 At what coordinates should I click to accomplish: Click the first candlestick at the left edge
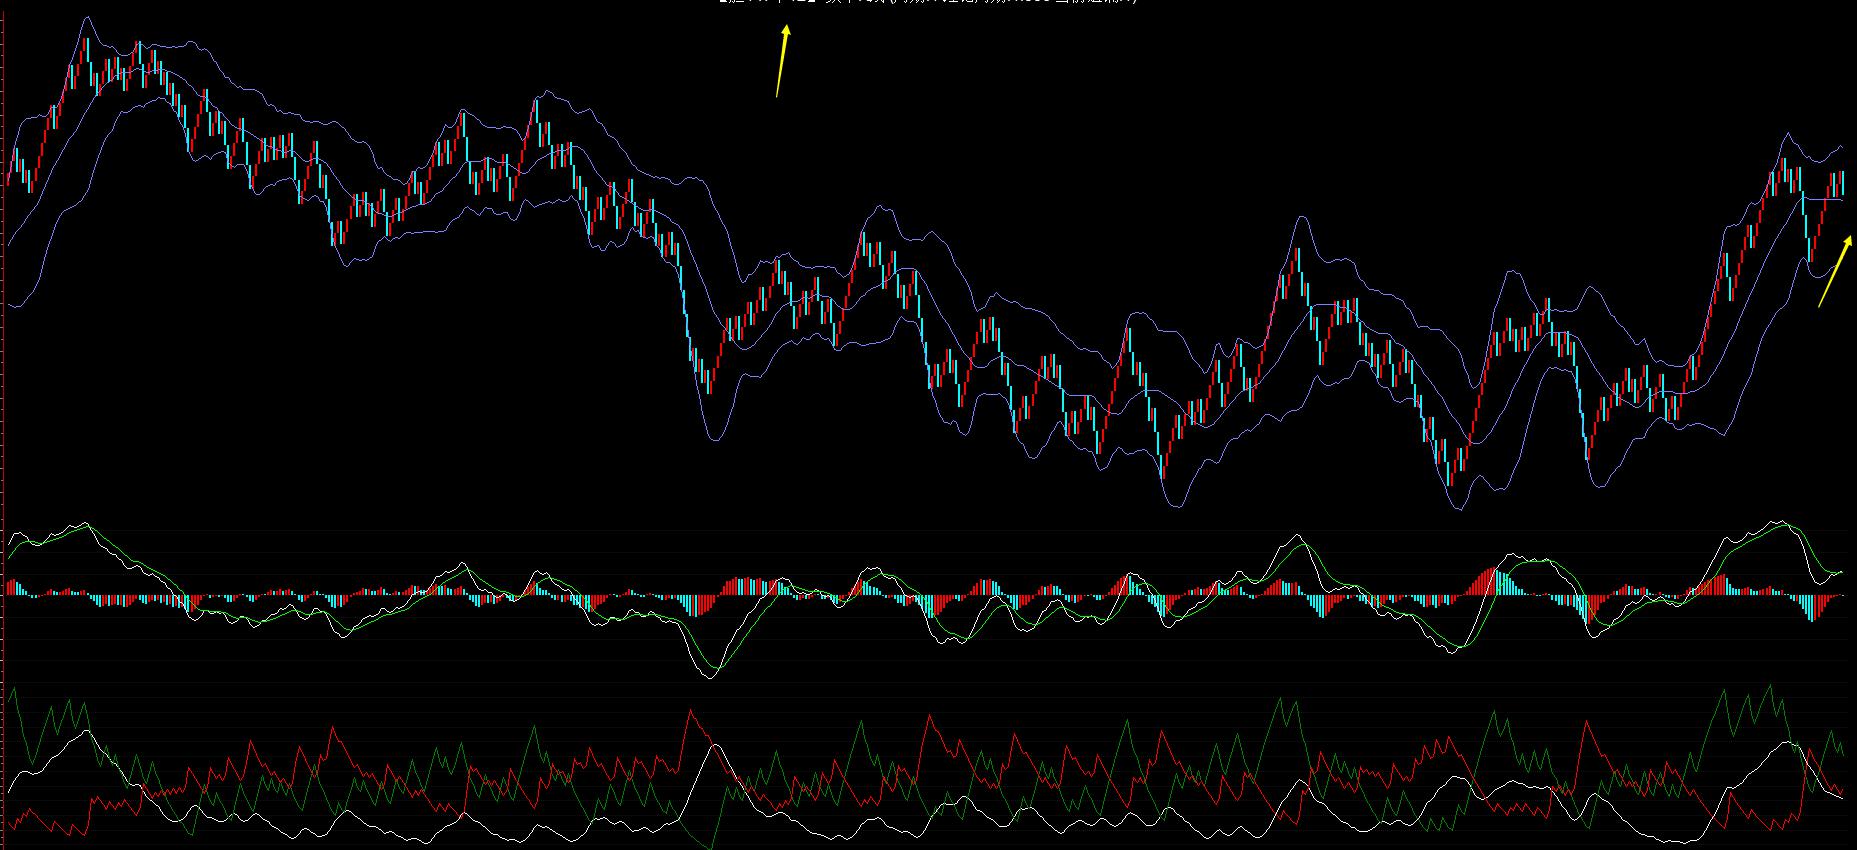(x=8, y=180)
